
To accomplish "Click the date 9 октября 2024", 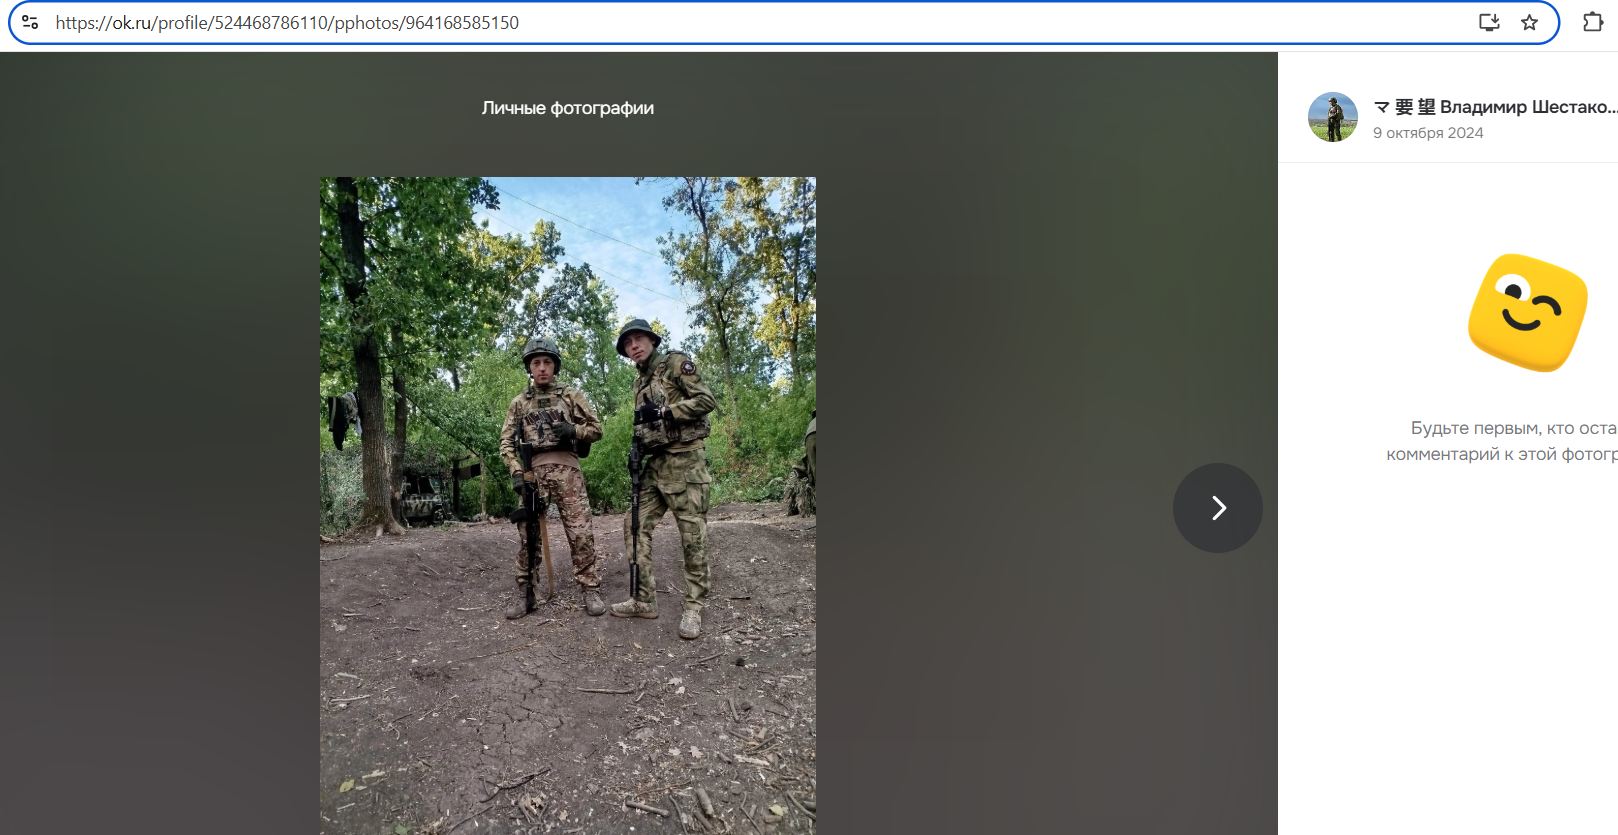I will pyautogui.click(x=1428, y=133).
